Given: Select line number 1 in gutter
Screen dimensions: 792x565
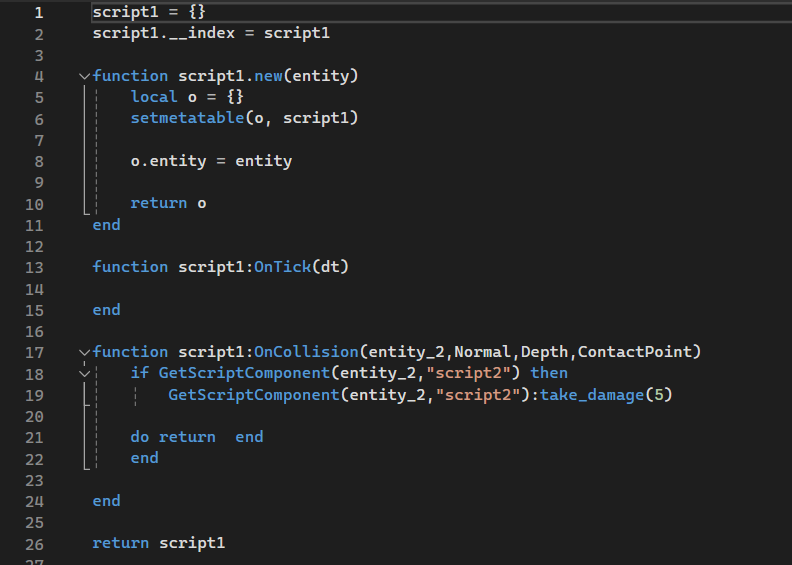Looking at the screenshot, I should (38, 12).
